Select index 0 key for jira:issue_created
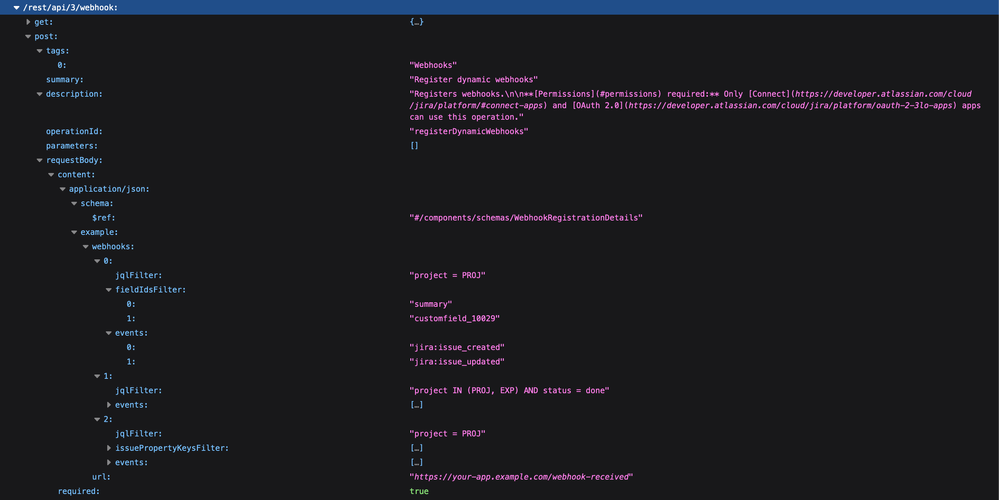This screenshot has height=500, width=999. [x=131, y=348]
